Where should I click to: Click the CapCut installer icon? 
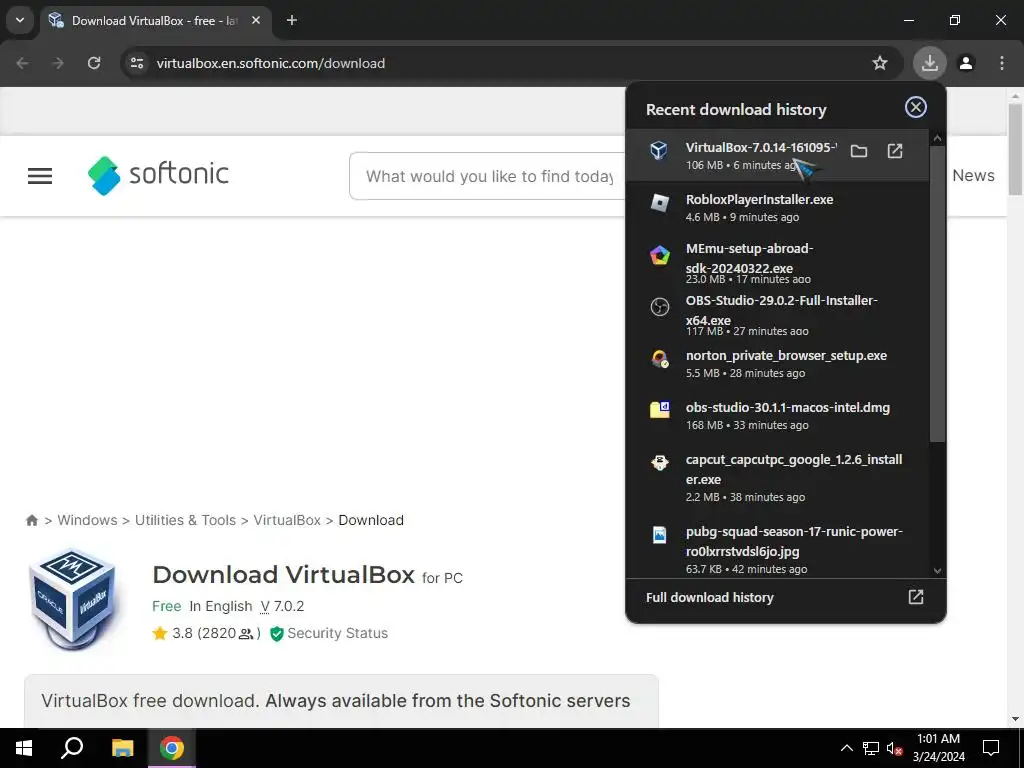click(x=660, y=463)
